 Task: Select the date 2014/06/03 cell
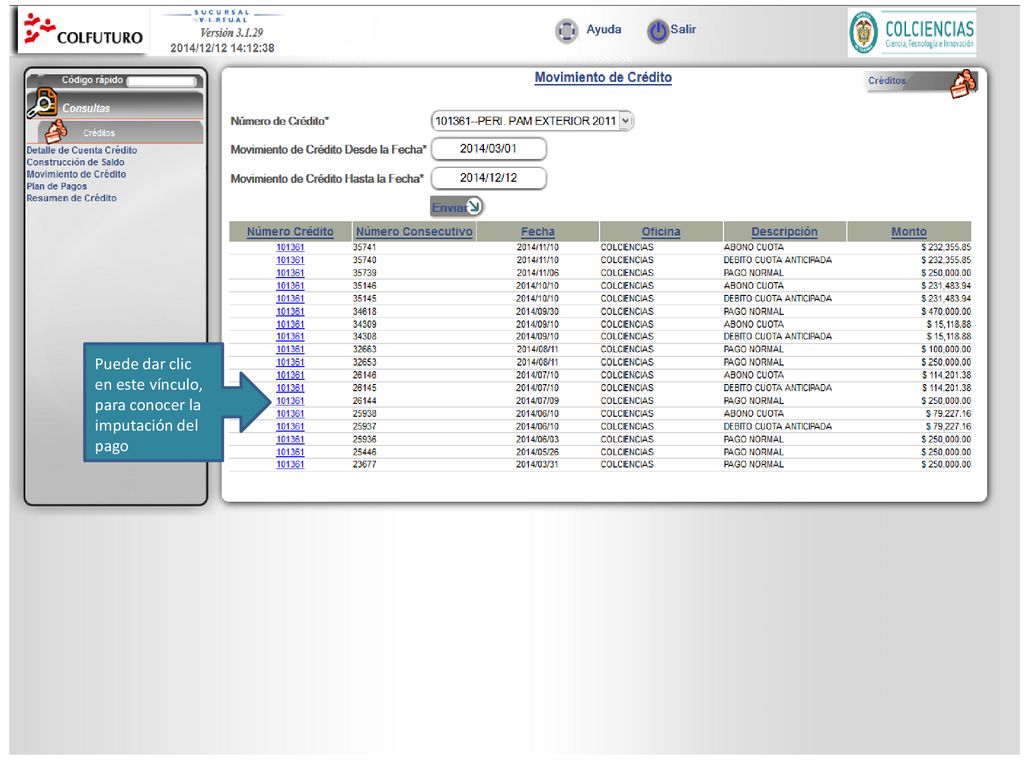click(x=537, y=440)
